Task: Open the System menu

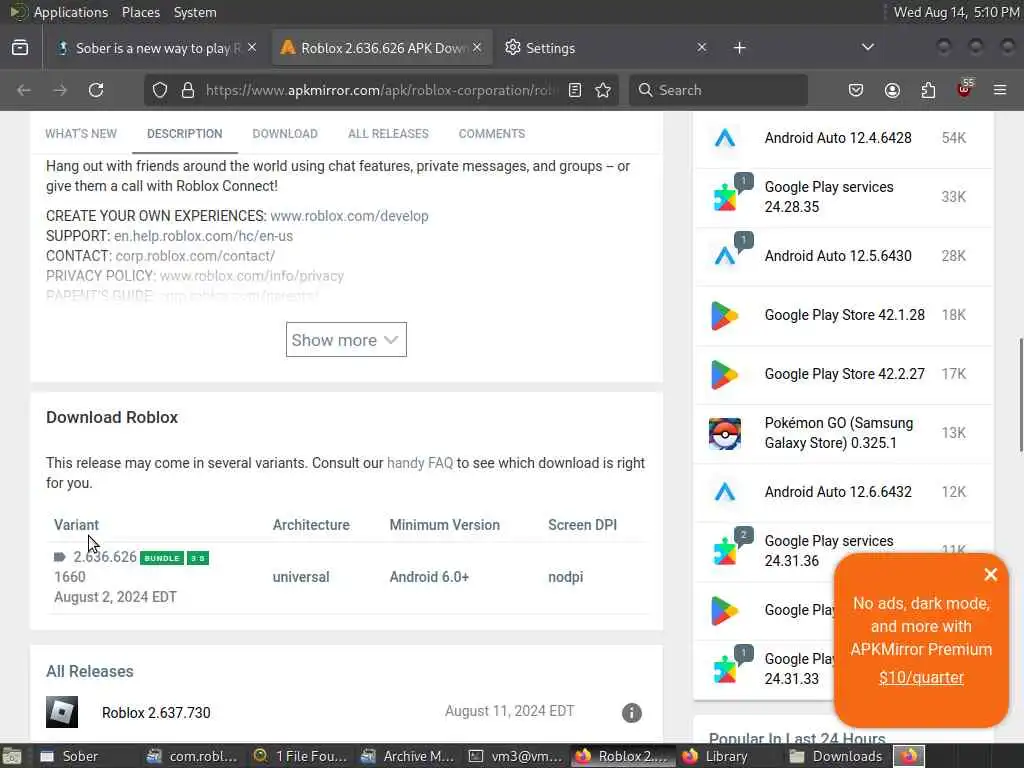Action: click(x=195, y=12)
